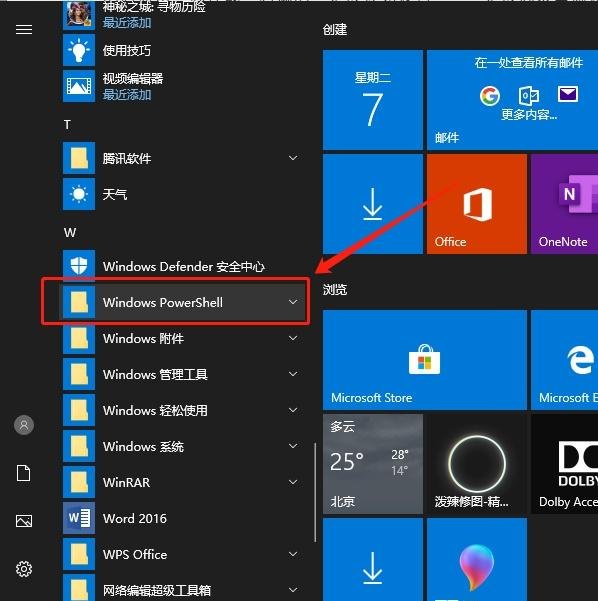The image size is (598, 601).
Task: Select the Windows 附件 list label
Action: 143,338
